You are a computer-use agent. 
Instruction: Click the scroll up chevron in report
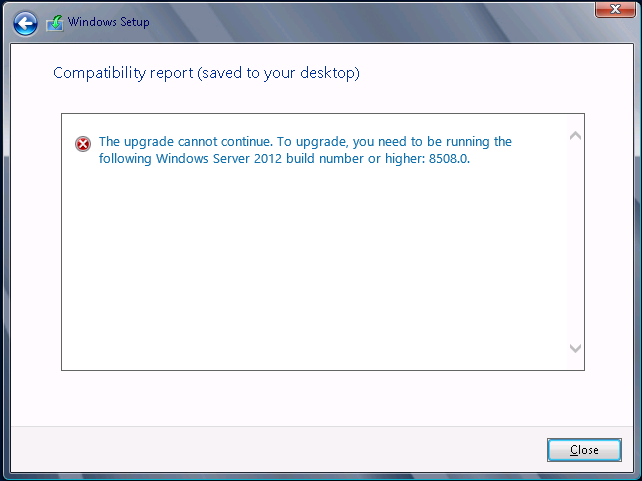[575, 135]
